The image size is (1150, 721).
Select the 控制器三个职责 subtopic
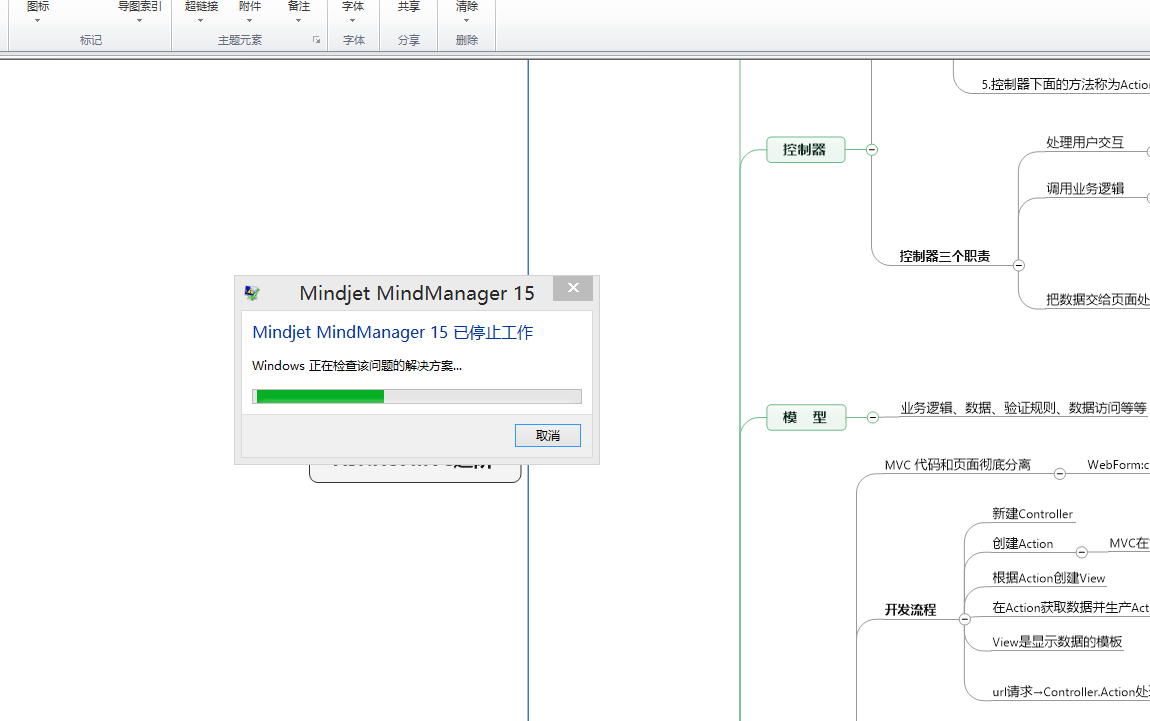coord(945,256)
